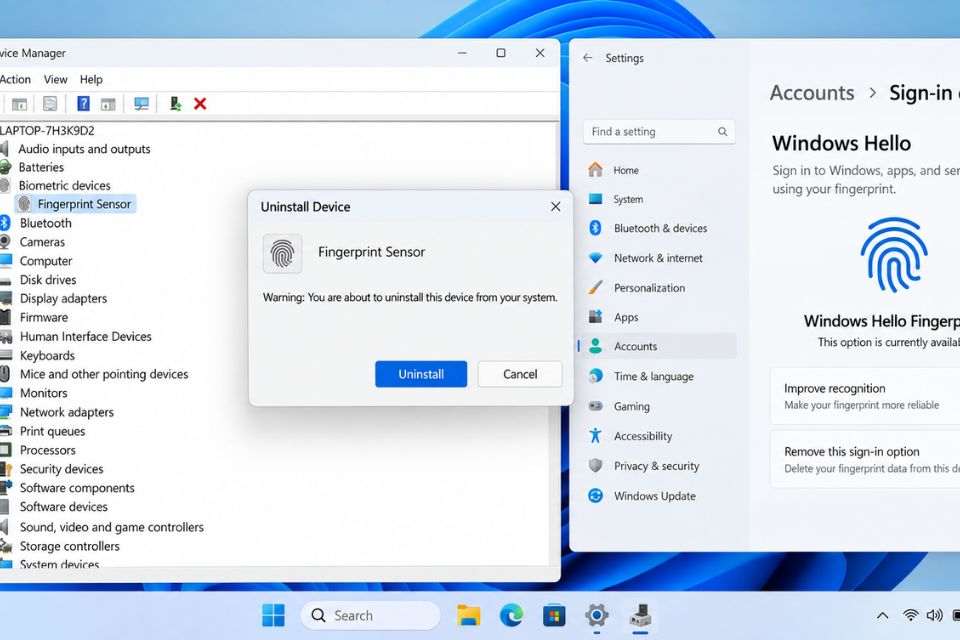Click the Uninstall button in the dialog
Image resolution: width=960 pixels, height=640 pixels.
click(x=421, y=374)
